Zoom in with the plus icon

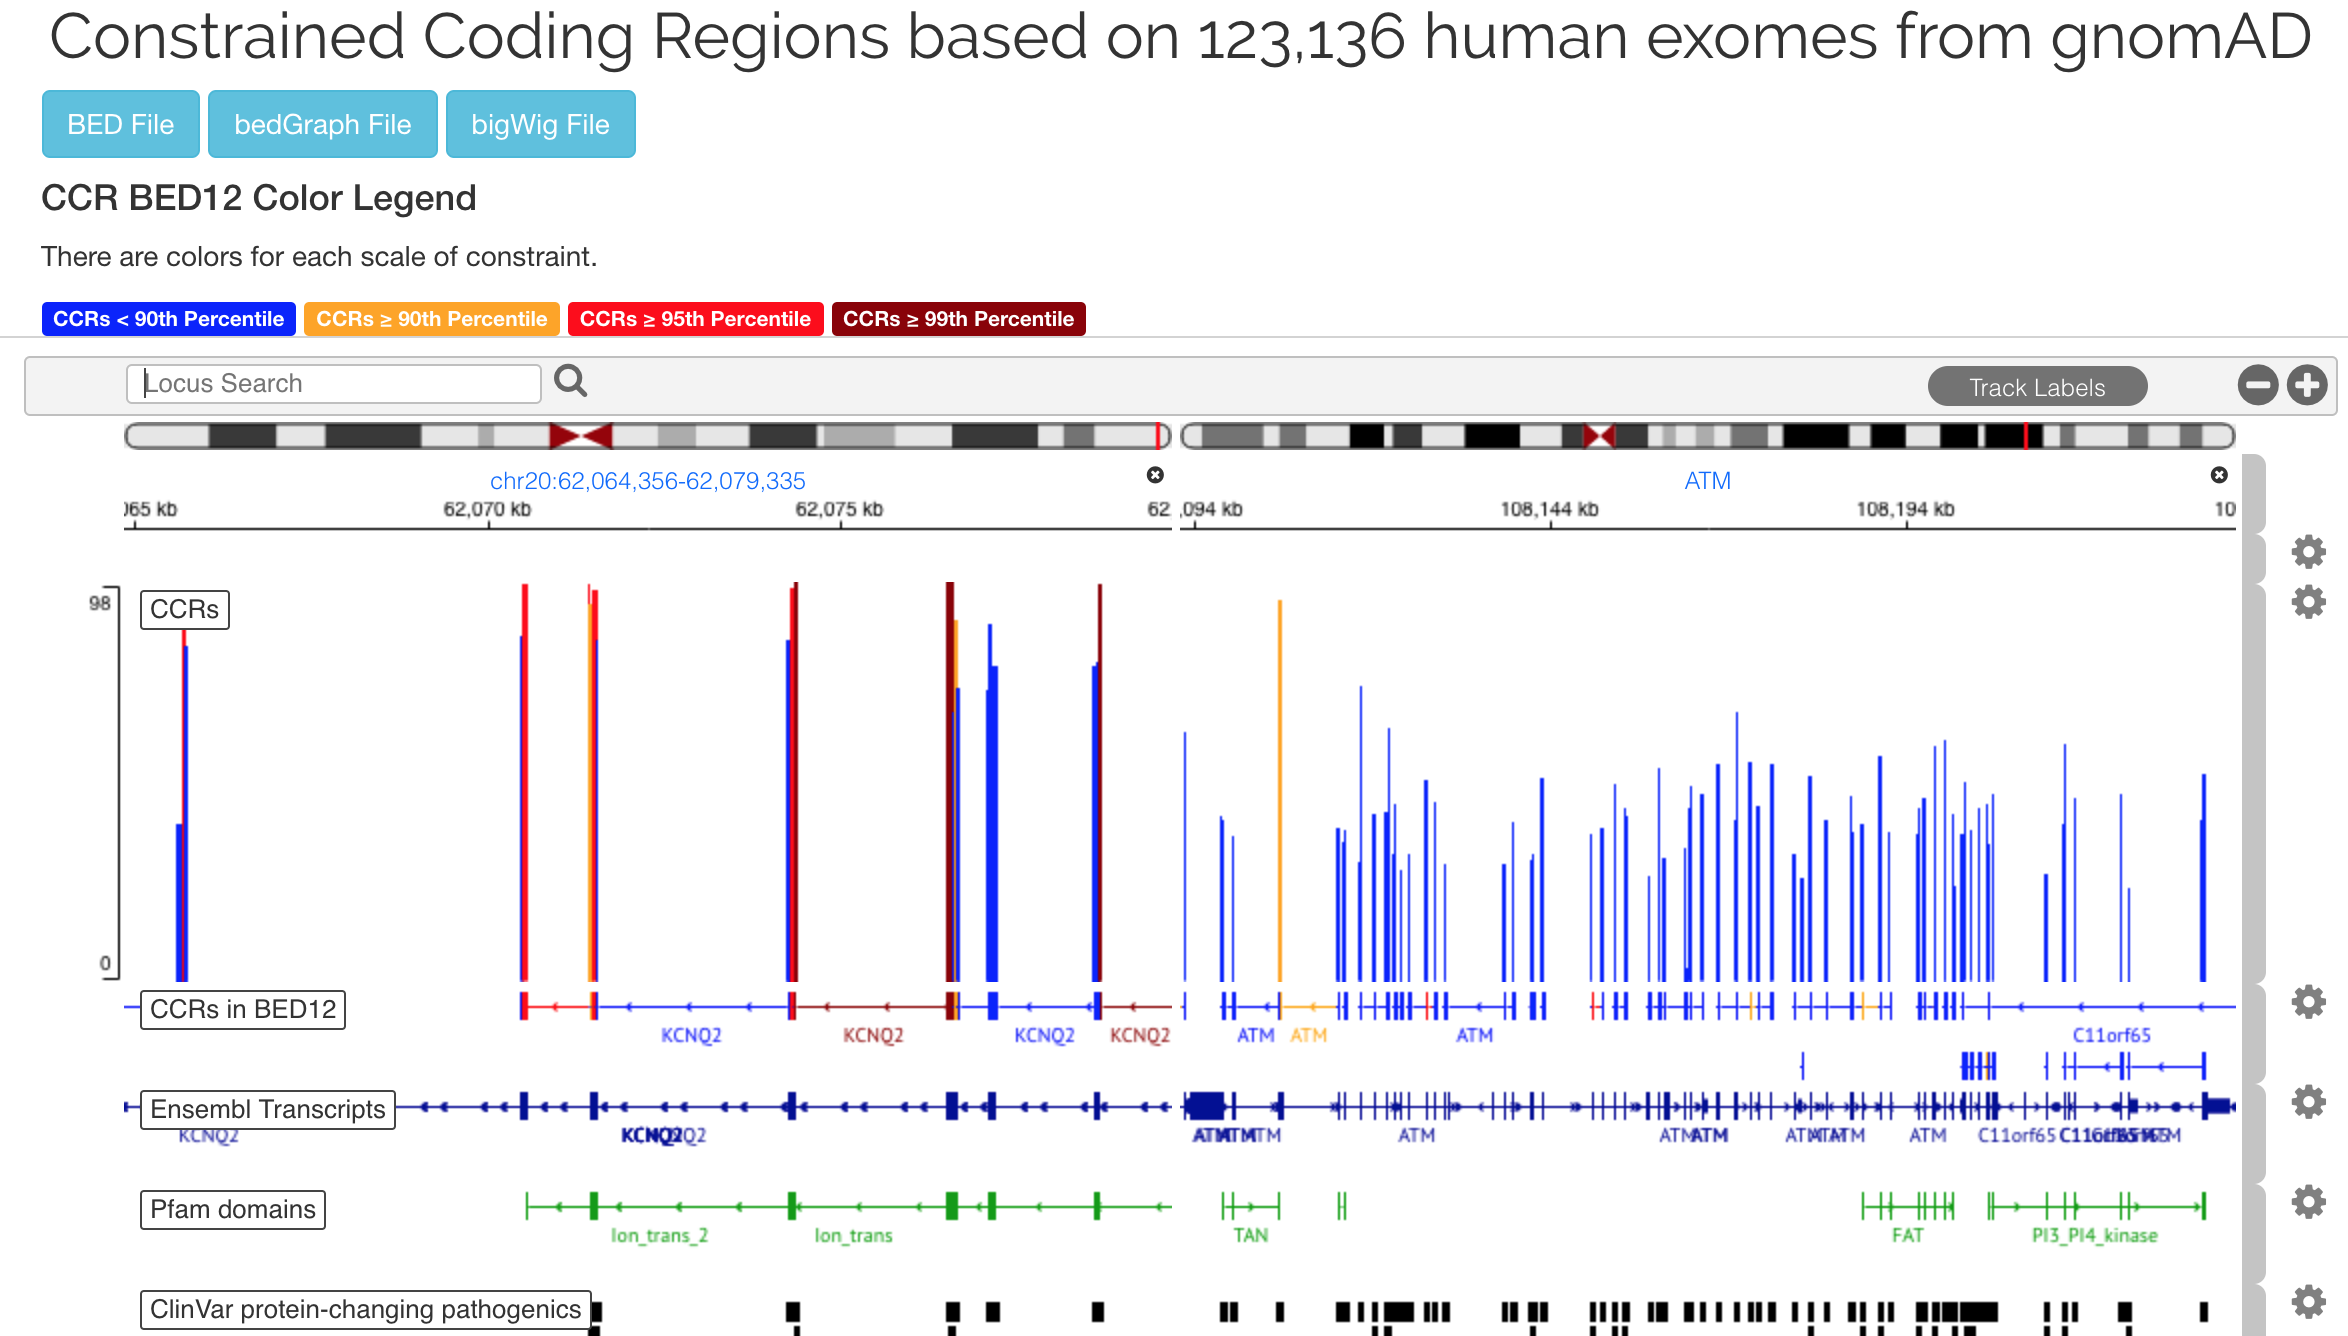[x=2307, y=385]
